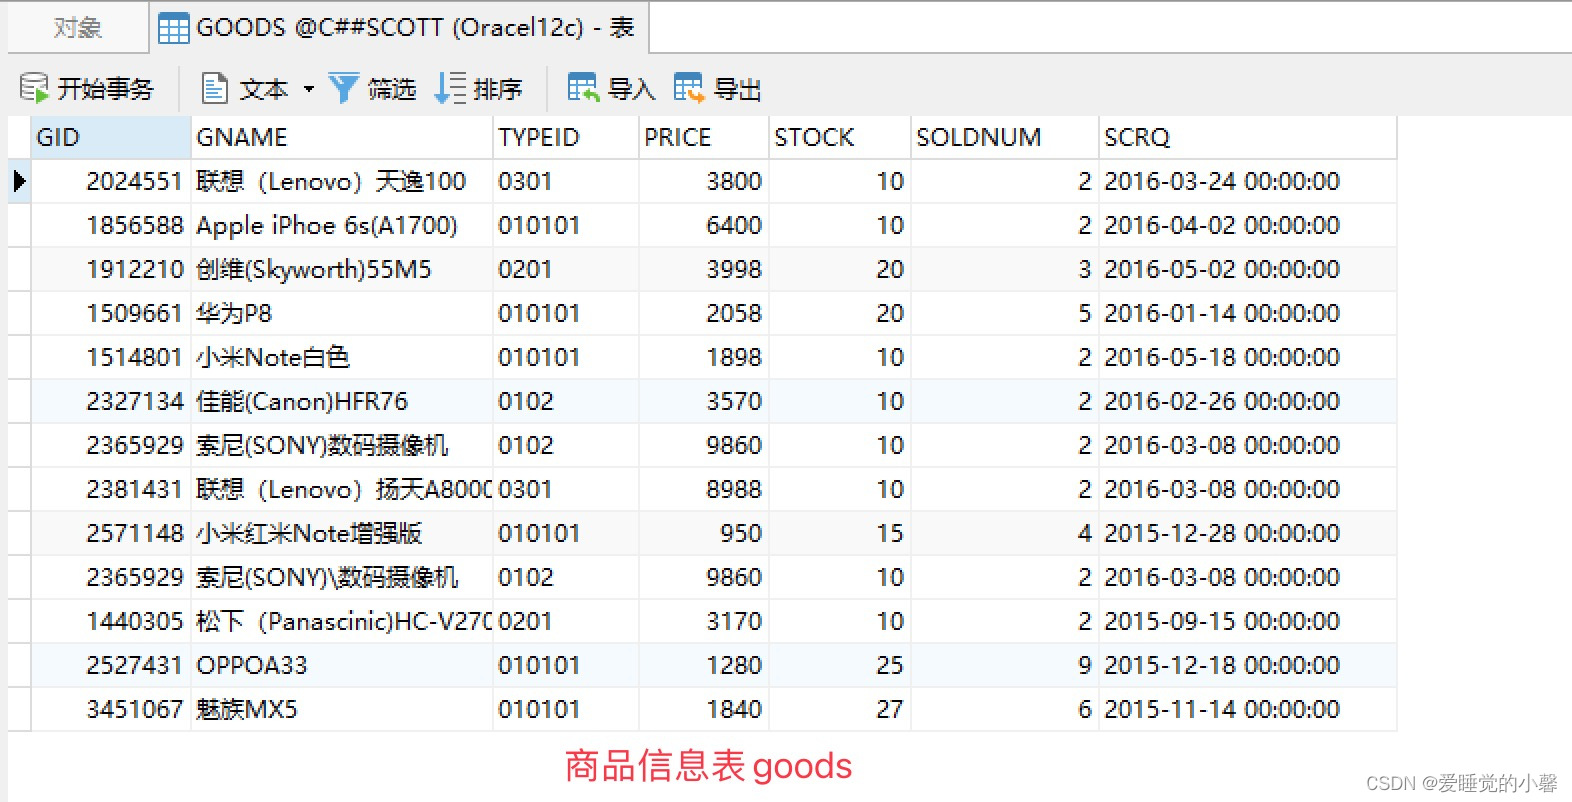The image size is (1572, 802).
Task: Select cell 魅族MX5
Action: pos(342,709)
